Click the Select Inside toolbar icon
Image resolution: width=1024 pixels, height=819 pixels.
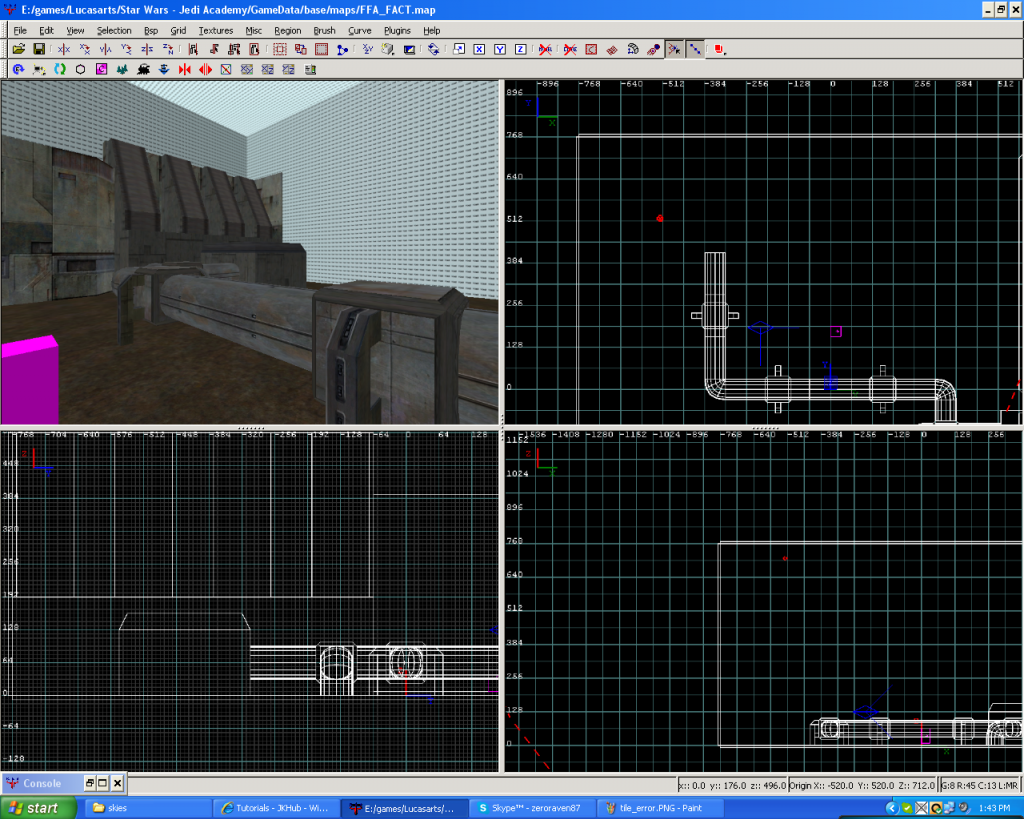pos(255,49)
